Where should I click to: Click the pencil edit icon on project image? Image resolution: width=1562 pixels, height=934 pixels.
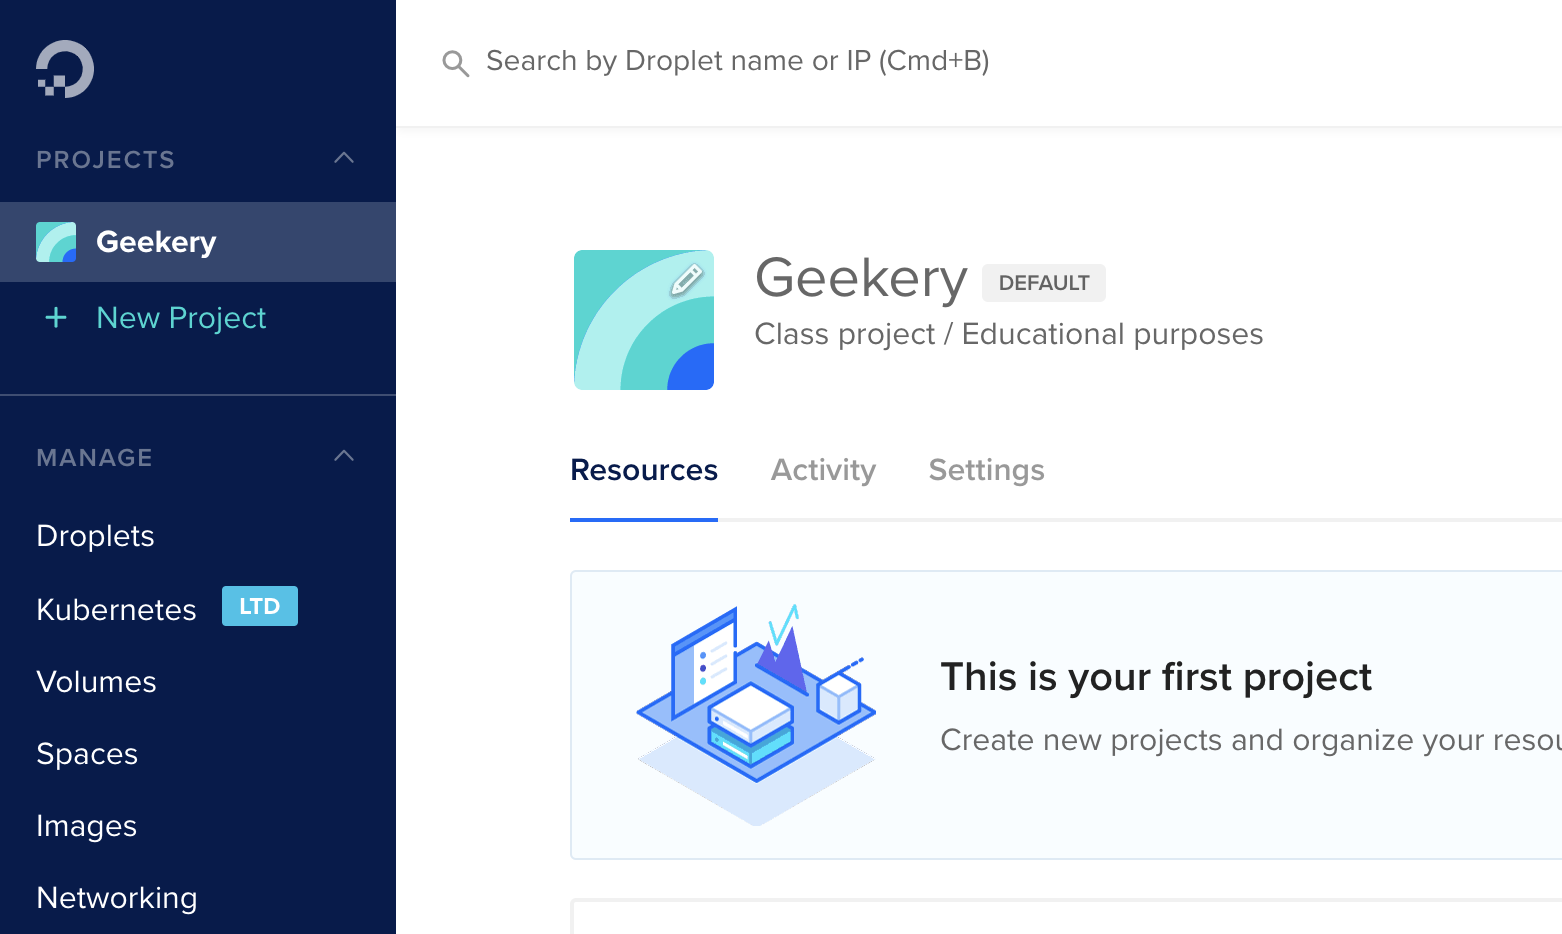(686, 279)
